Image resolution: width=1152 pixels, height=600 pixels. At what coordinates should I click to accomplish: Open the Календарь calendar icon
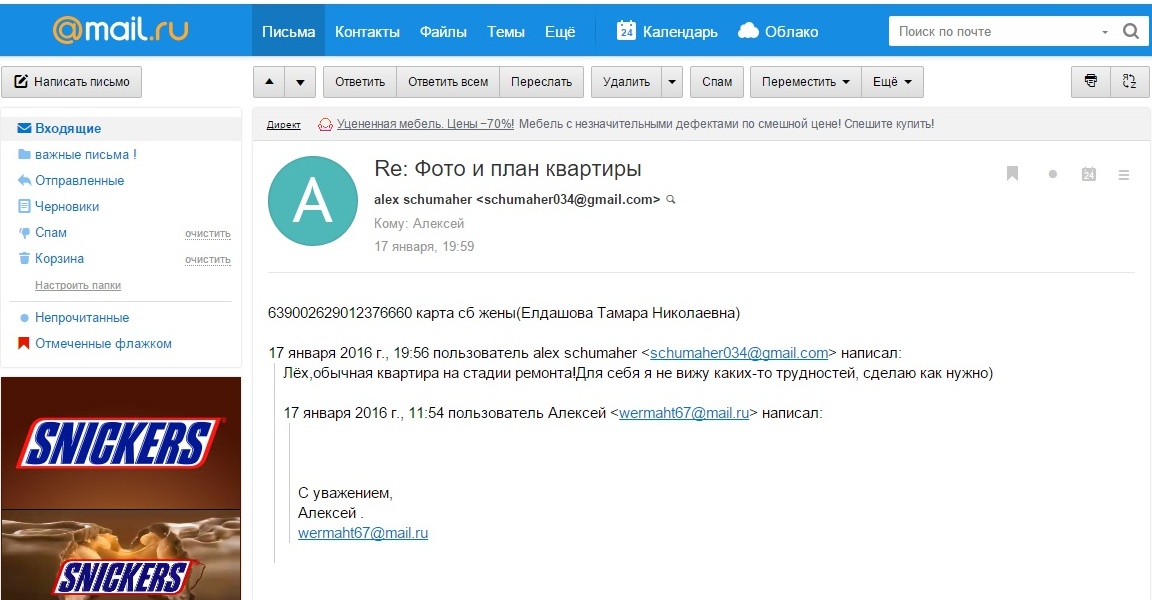point(626,31)
